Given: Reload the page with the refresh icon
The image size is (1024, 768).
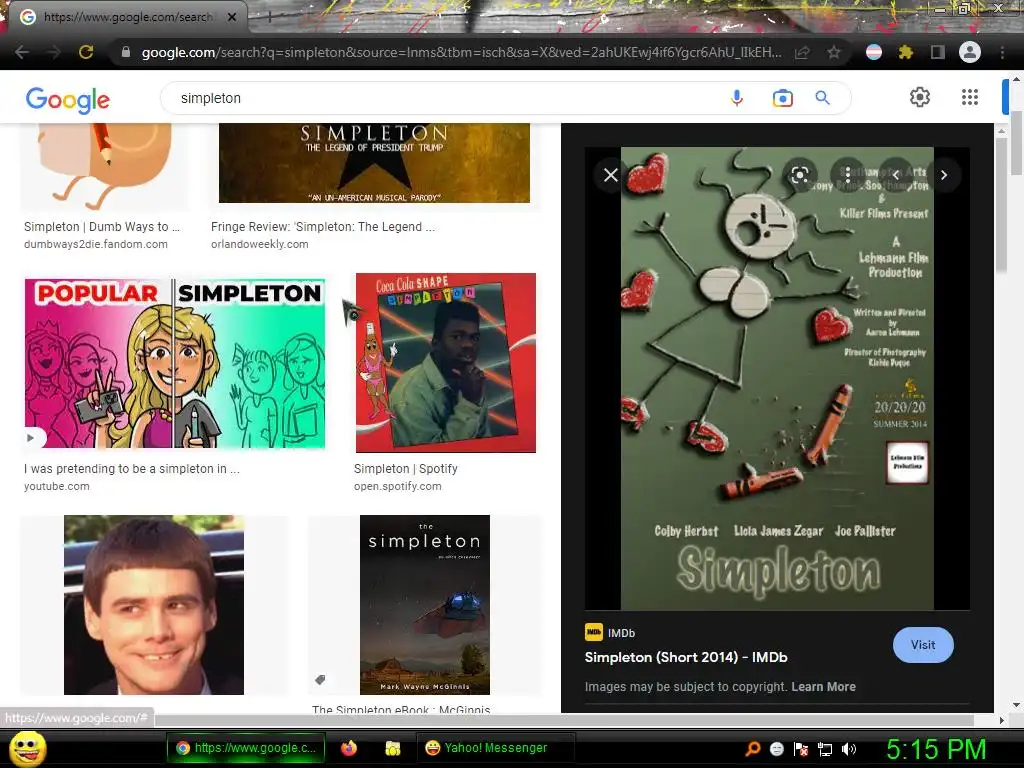Looking at the screenshot, I should 86,52.
